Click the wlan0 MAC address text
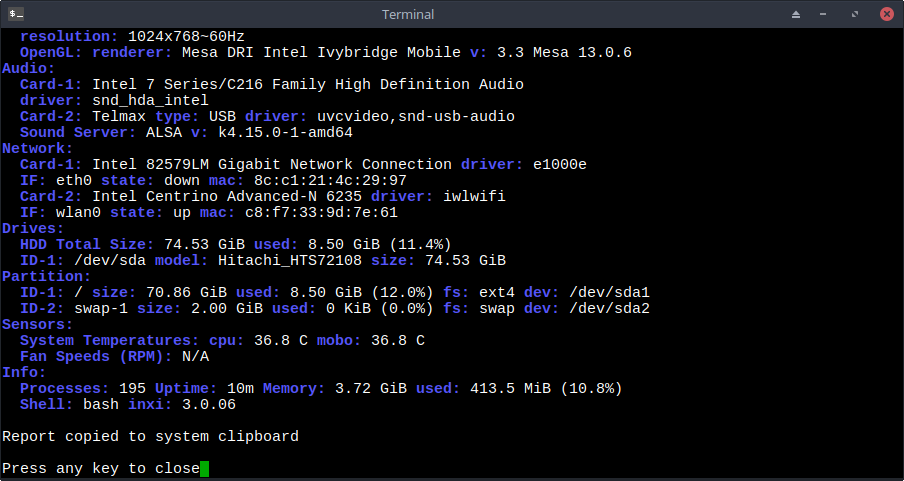Image resolution: width=904 pixels, height=481 pixels. coord(321,212)
